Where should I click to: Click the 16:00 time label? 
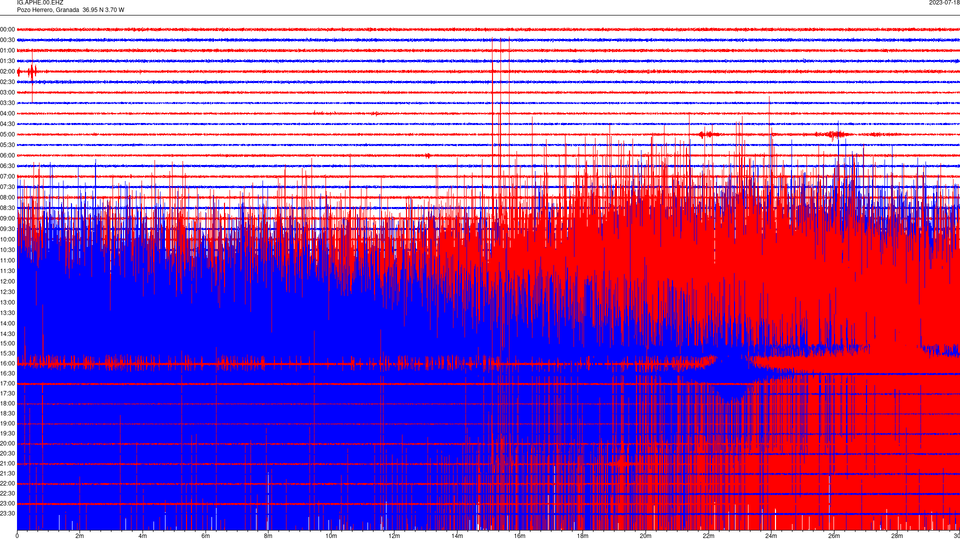pos(7,364)
